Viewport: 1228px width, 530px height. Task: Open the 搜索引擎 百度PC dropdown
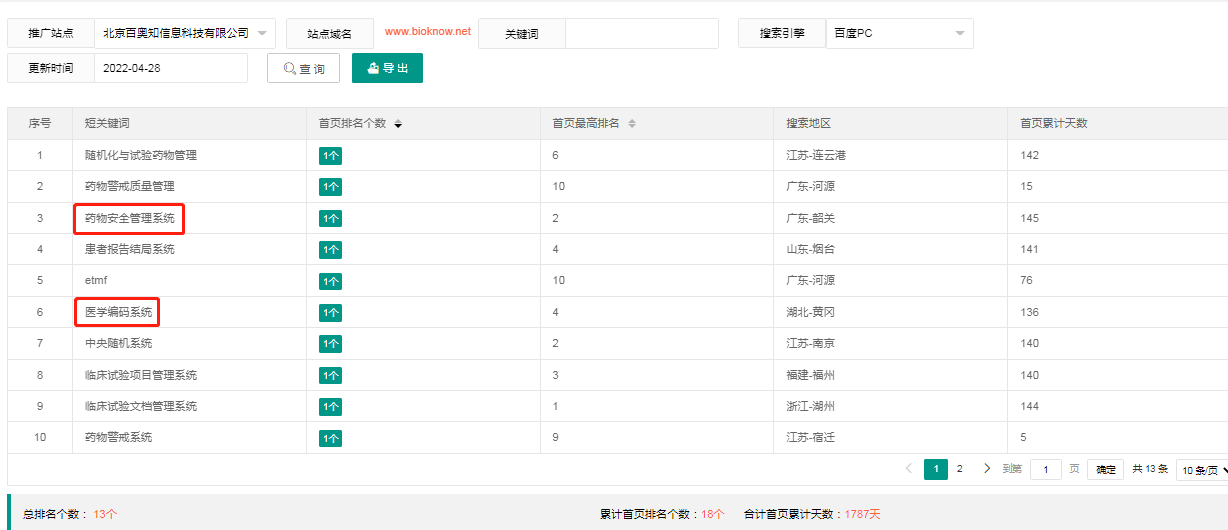(x=899, y=33)
